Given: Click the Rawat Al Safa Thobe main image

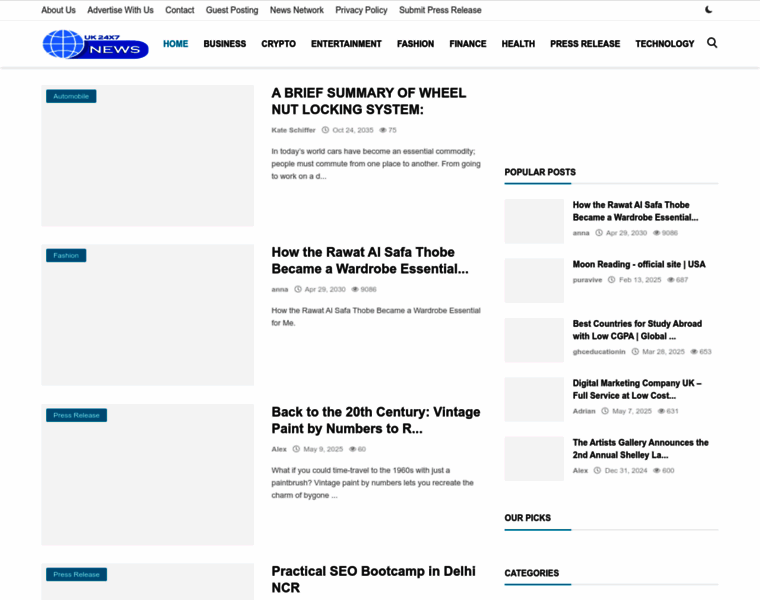Looking at the screenshot, I should pyautogui.click(x=147, y=315).
